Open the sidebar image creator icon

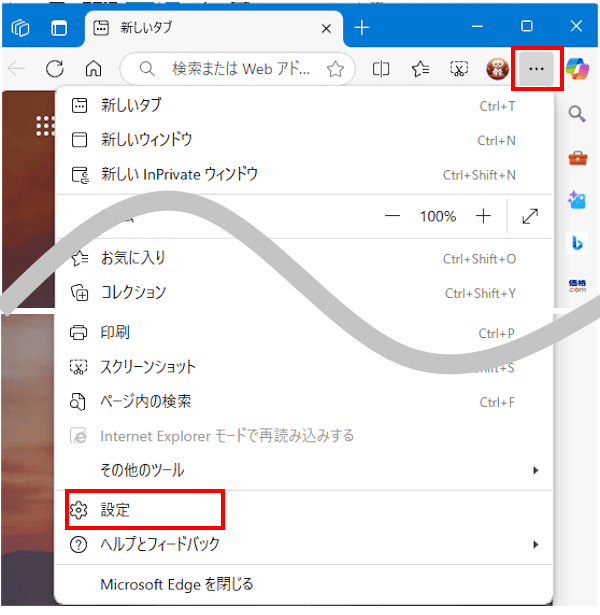577,200
